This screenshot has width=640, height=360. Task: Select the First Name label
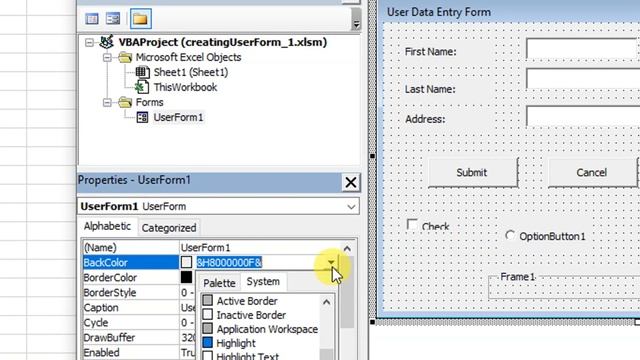[x=431, y=52]
